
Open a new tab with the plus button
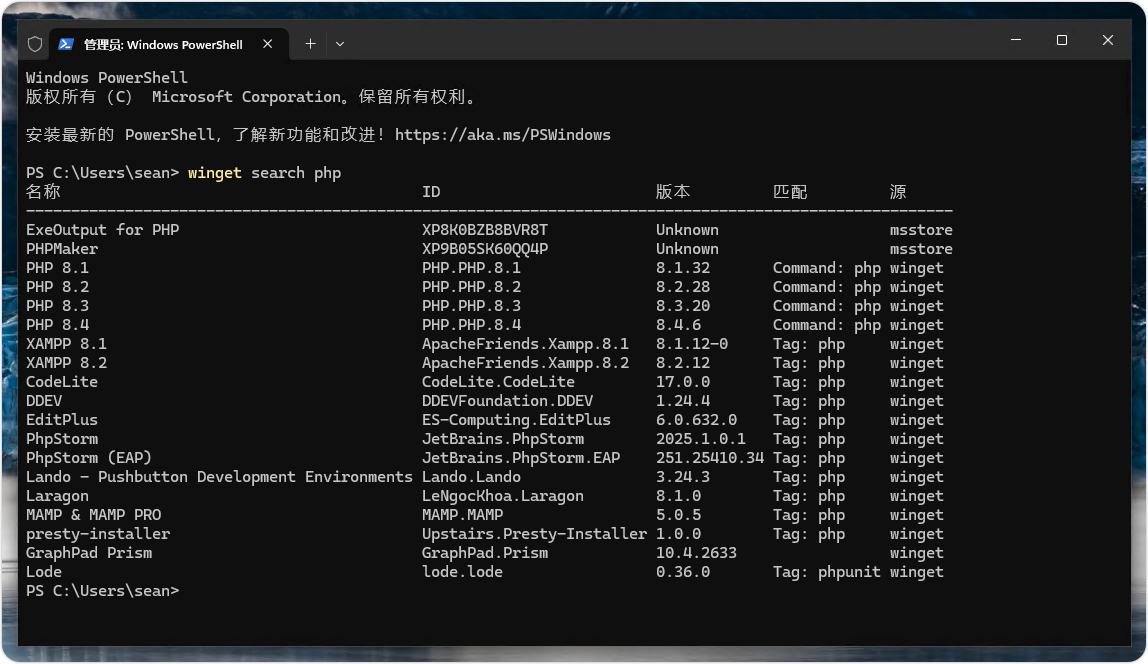pyautogui.click(x=310, y=44)
